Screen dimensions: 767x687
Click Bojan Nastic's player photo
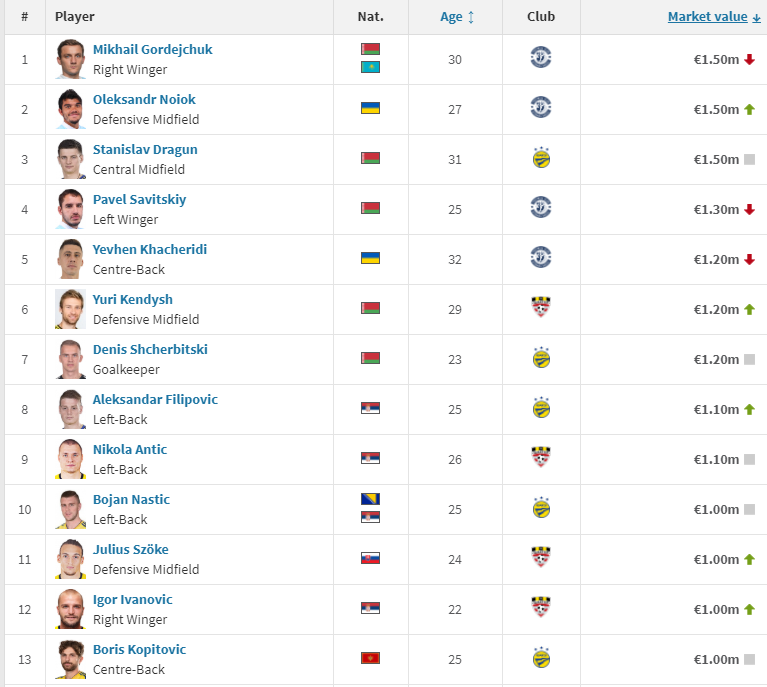point(70,509)
